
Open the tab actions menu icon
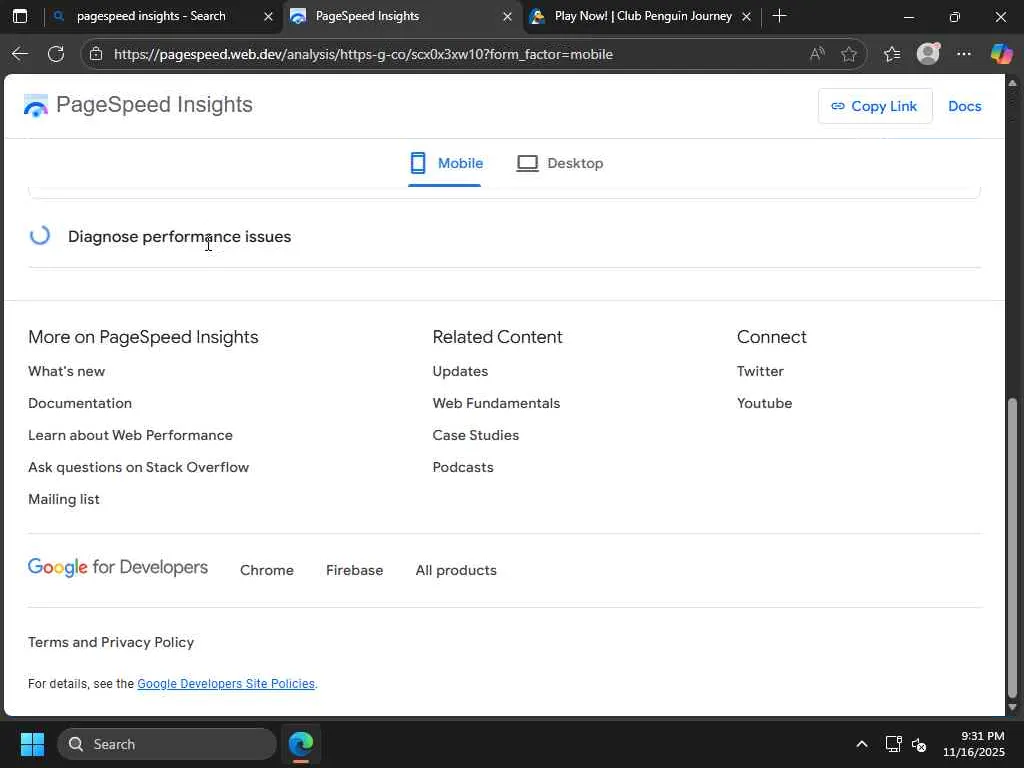[20, 16]
